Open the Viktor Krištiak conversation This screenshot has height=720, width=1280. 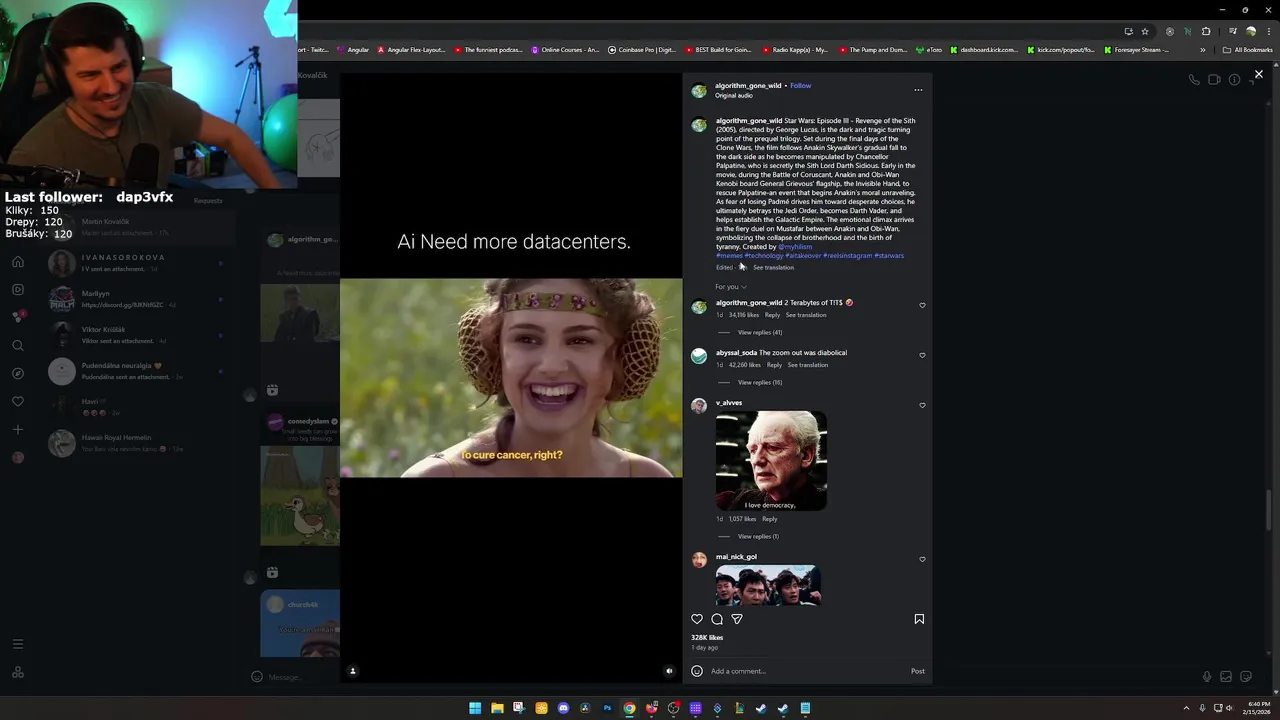click(x=135, y=335)
